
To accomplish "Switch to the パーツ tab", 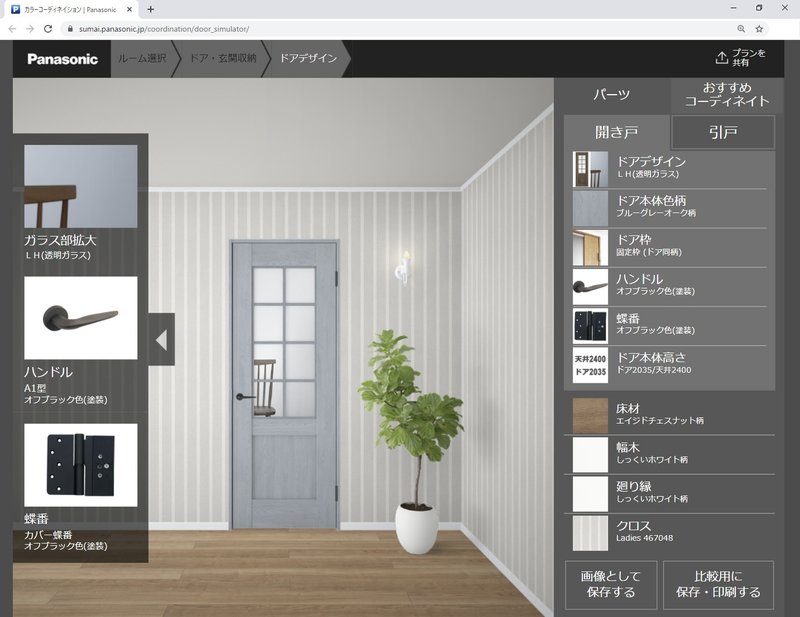I will pyautogui.click(x=611, y=94).
